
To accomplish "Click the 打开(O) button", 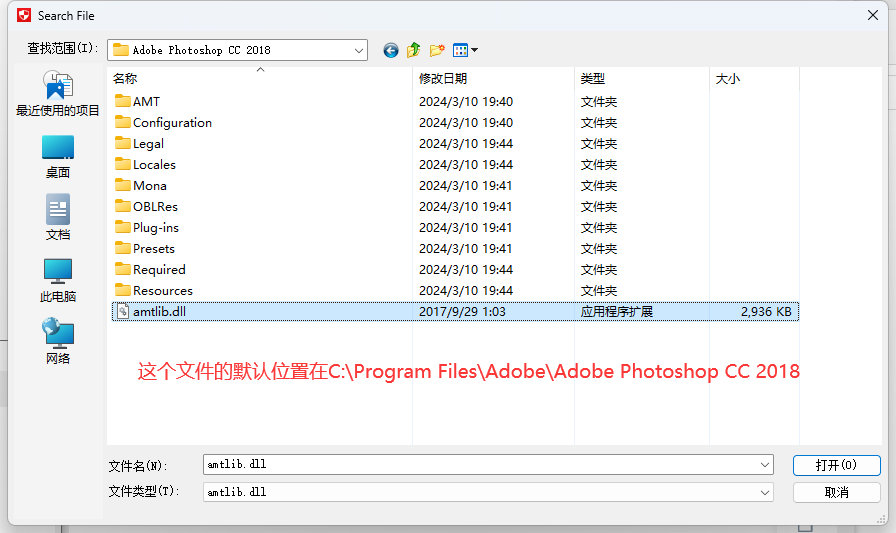I will coord(837,465).
